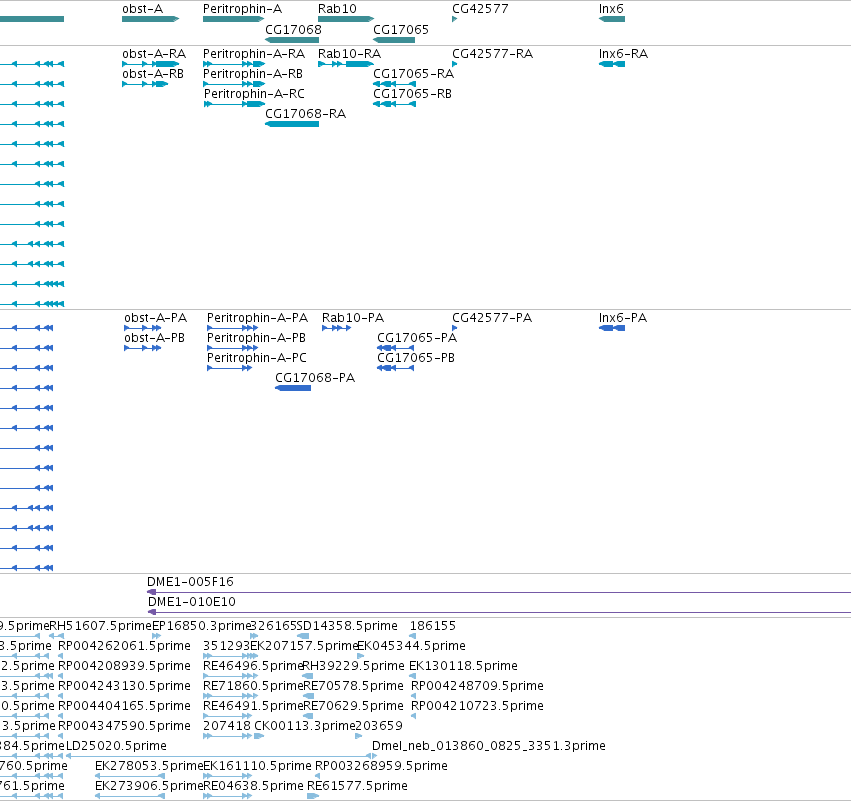851x801 pixels.
Task: Select the Rab10-RA transcript label
Action: tap(350, 54)
